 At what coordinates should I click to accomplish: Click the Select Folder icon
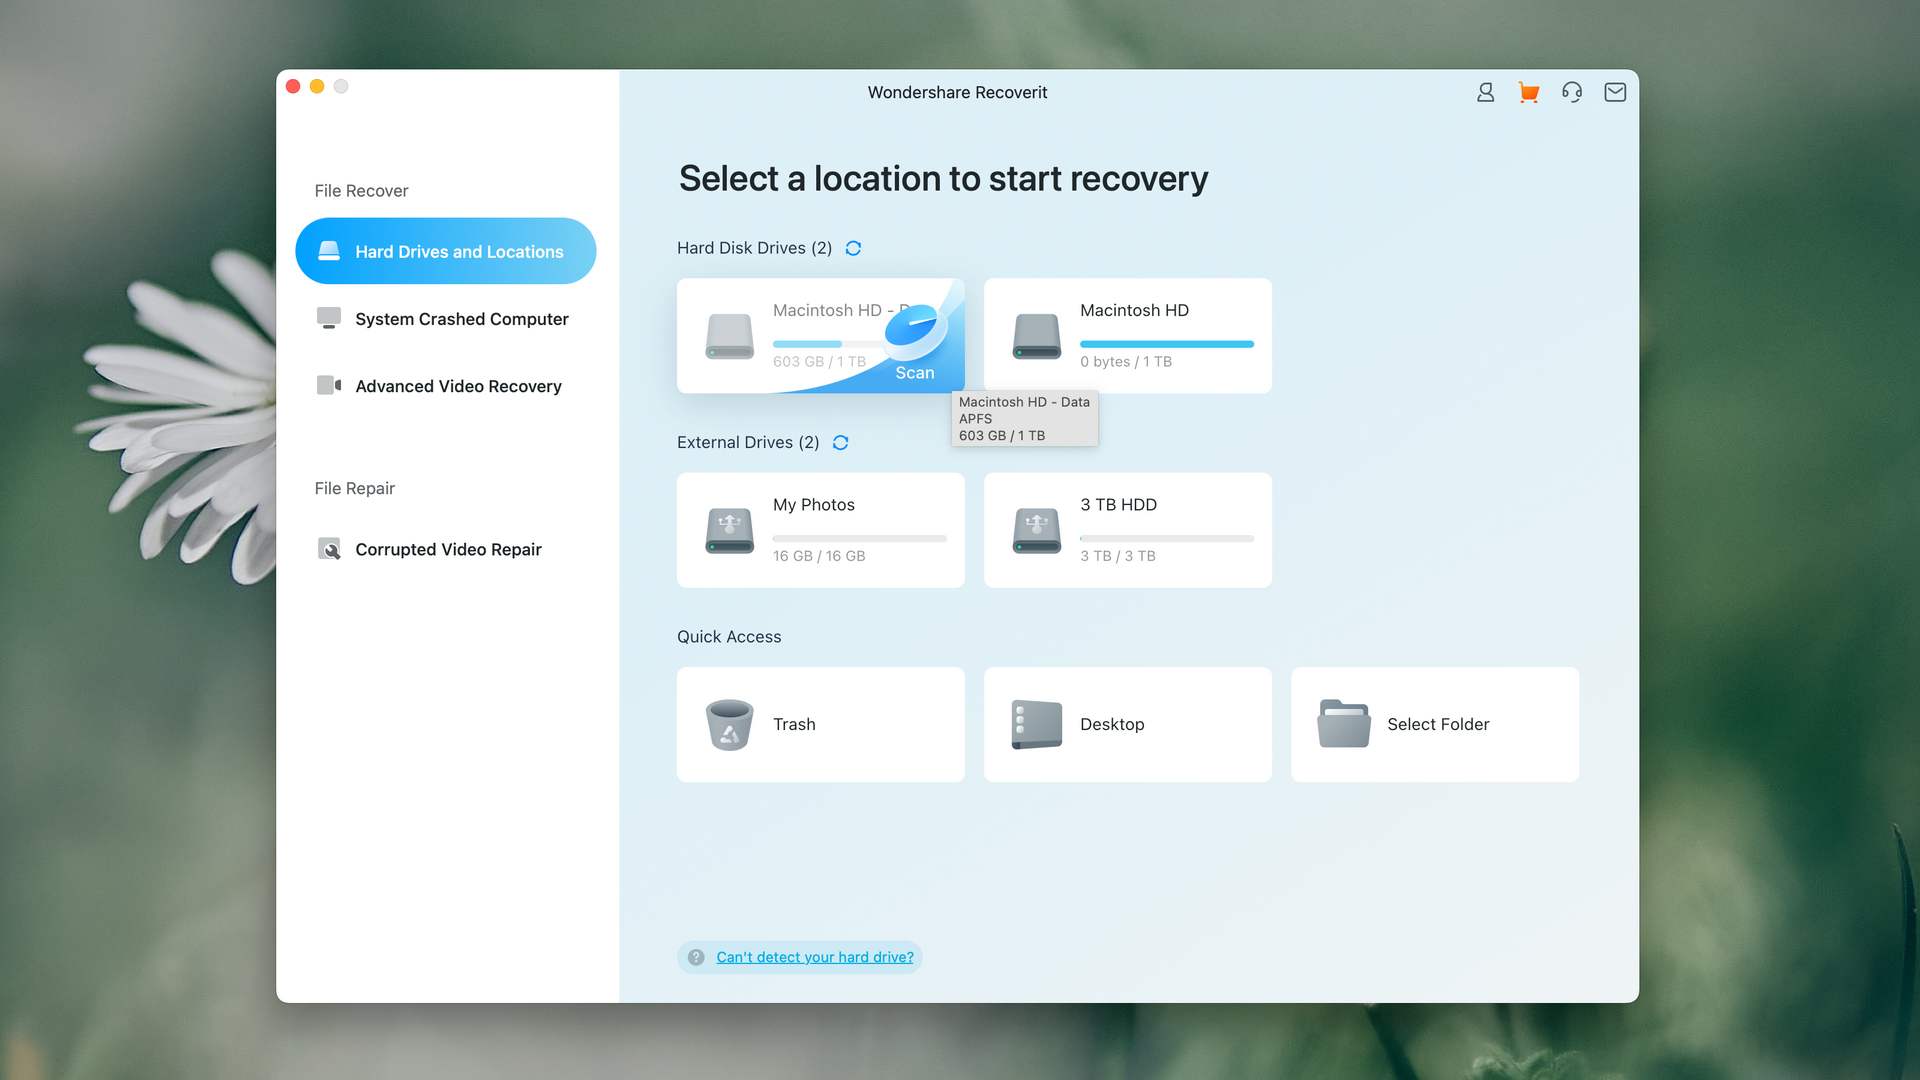click(x=1343, y=724)
